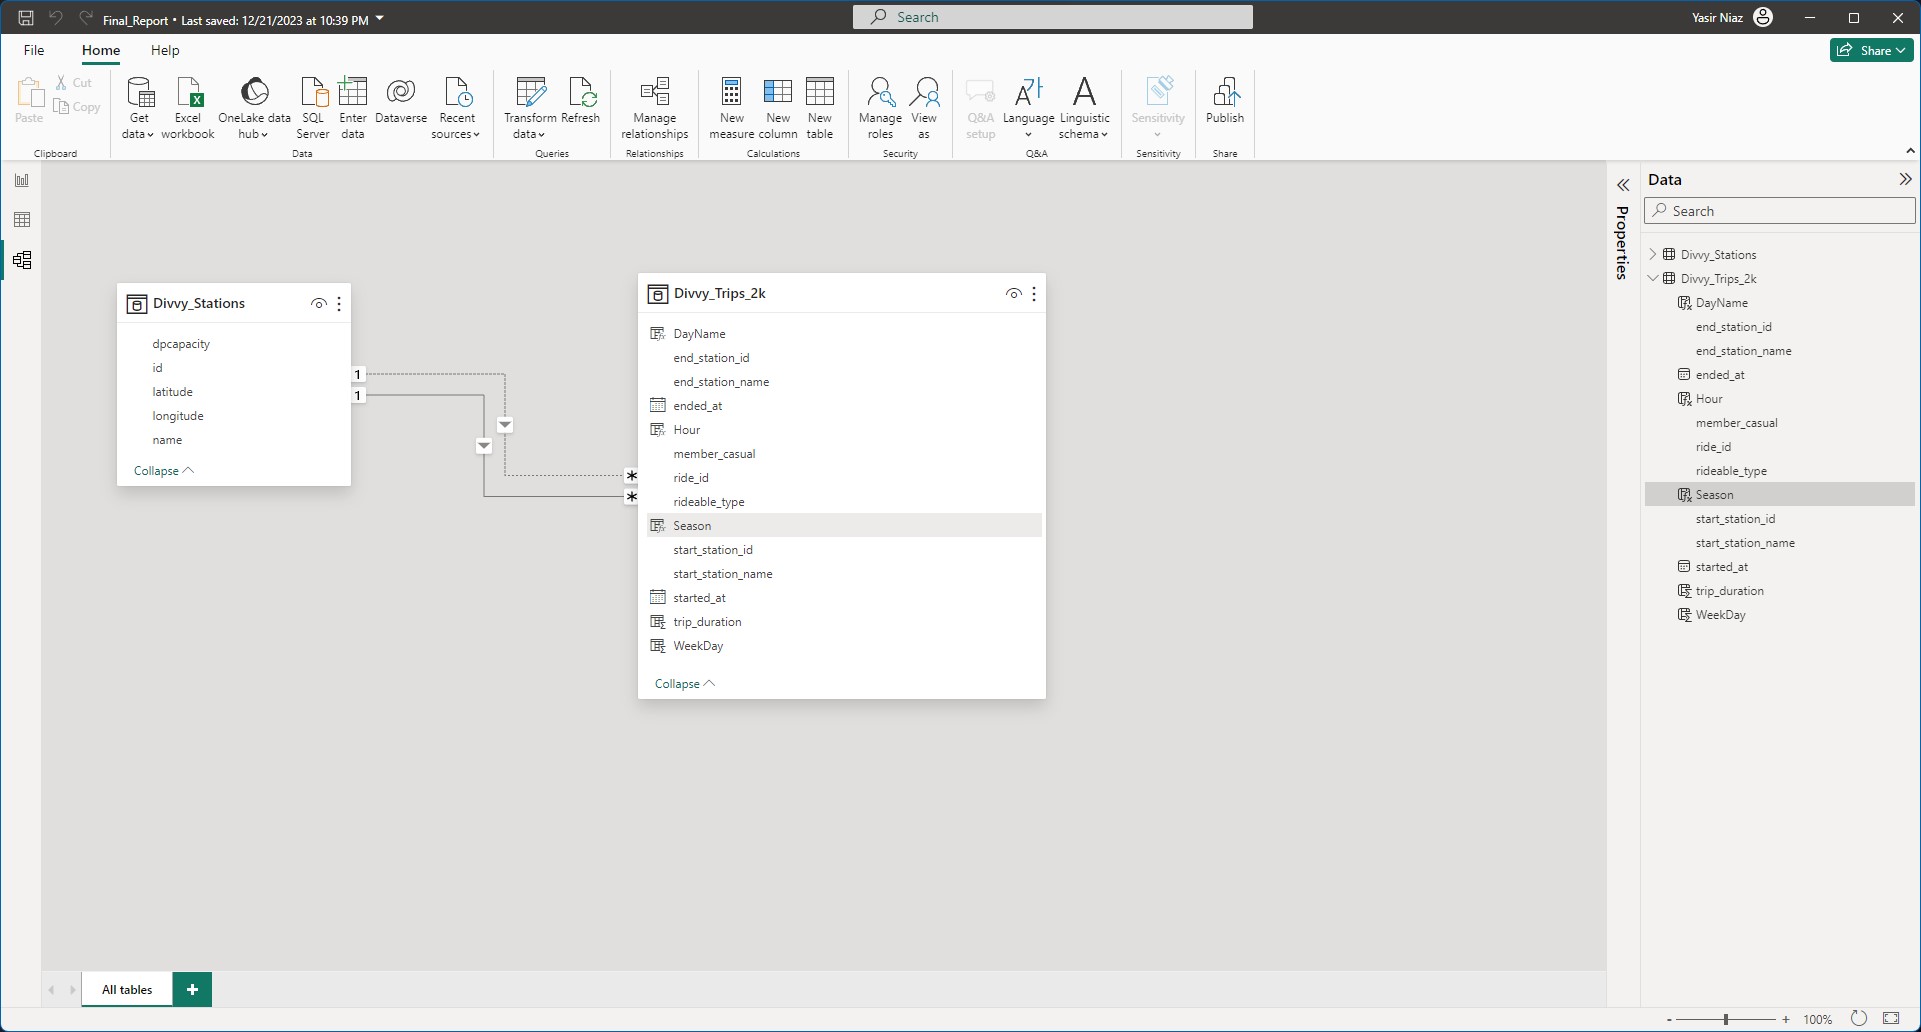
Task: Click the Data pane search field
Action: pyautogui.click(x=1780, y=211)
